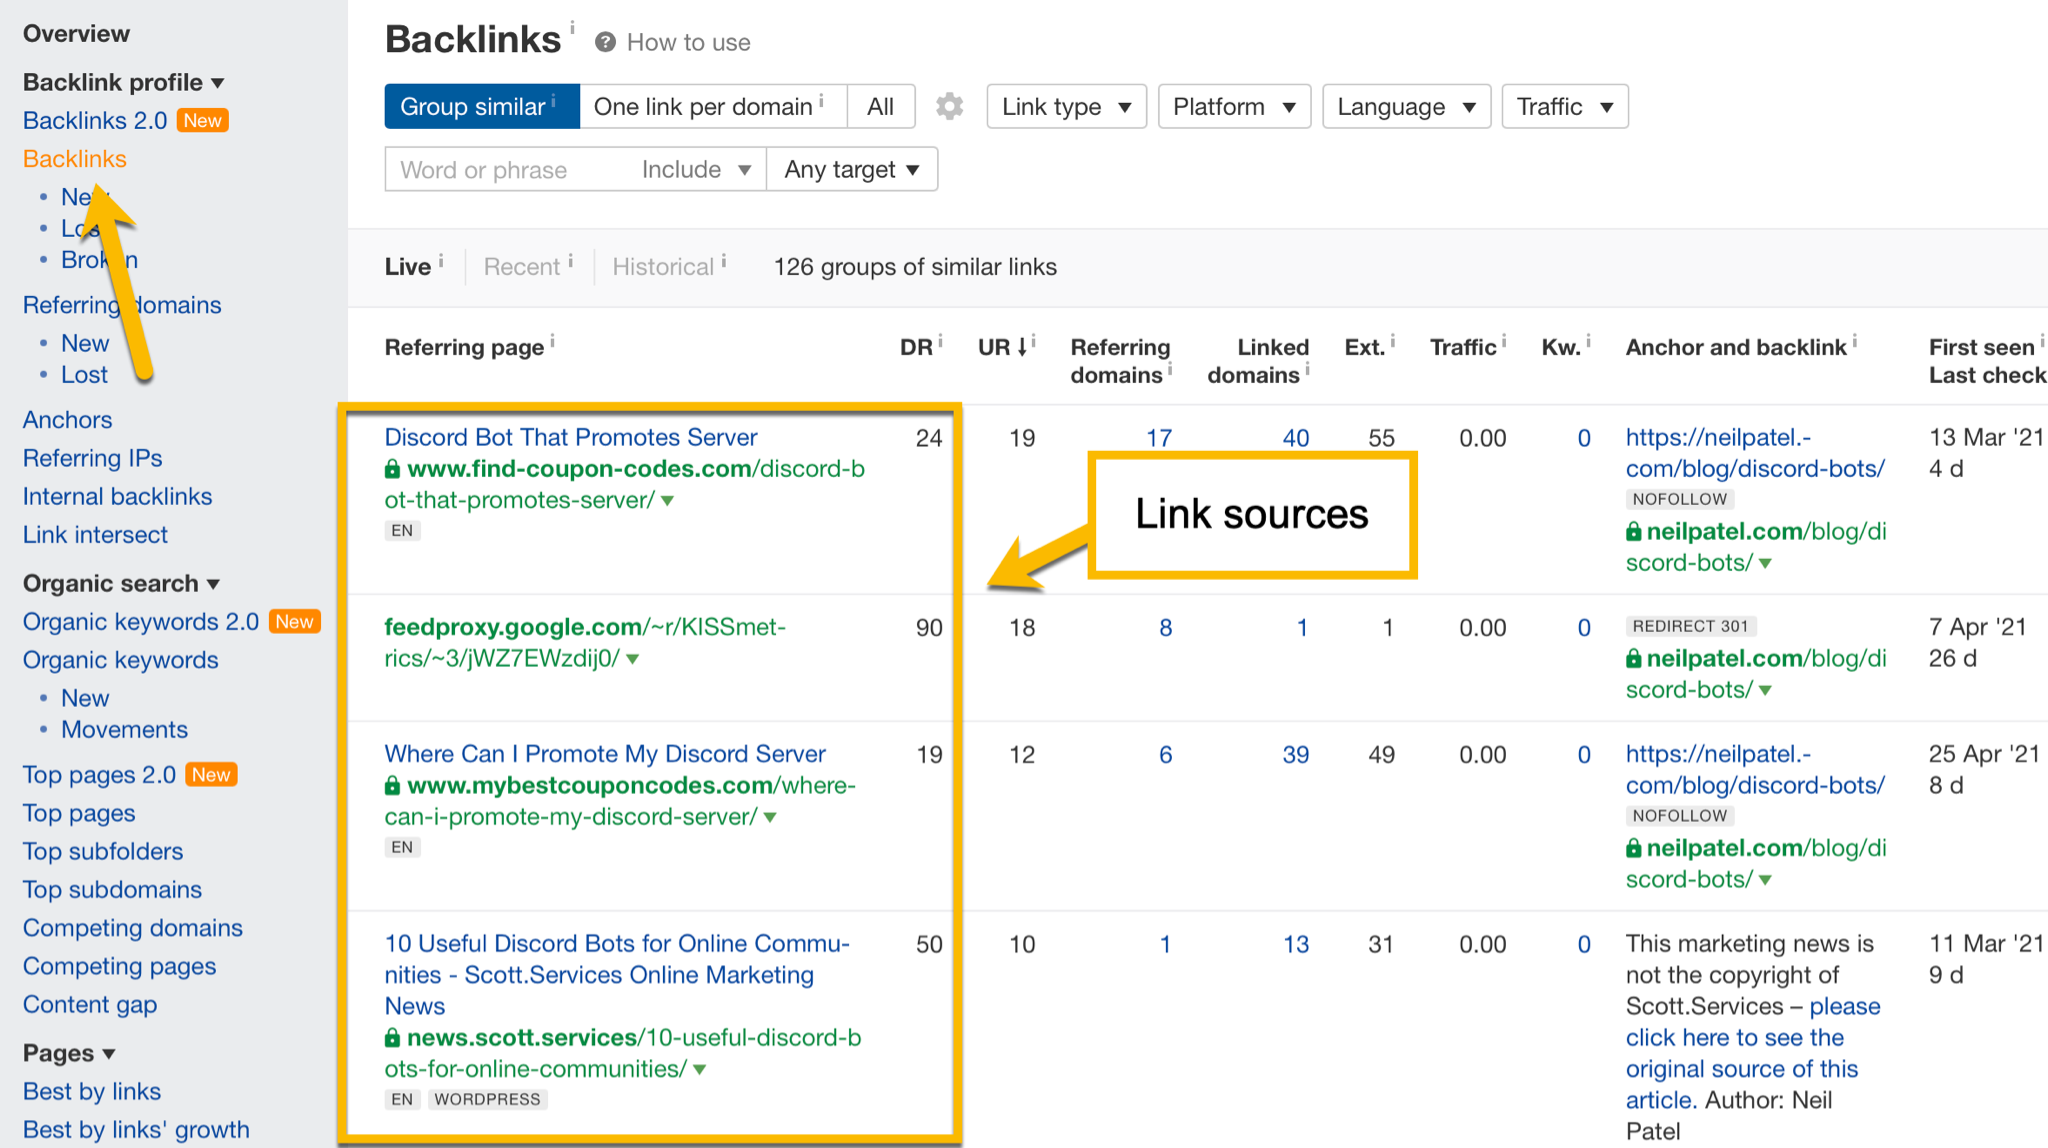Image resolution: width=2048 pixels, height=1148 pixels.
Task: Open the Platform filter dropdown
Action: point(1233,106)
